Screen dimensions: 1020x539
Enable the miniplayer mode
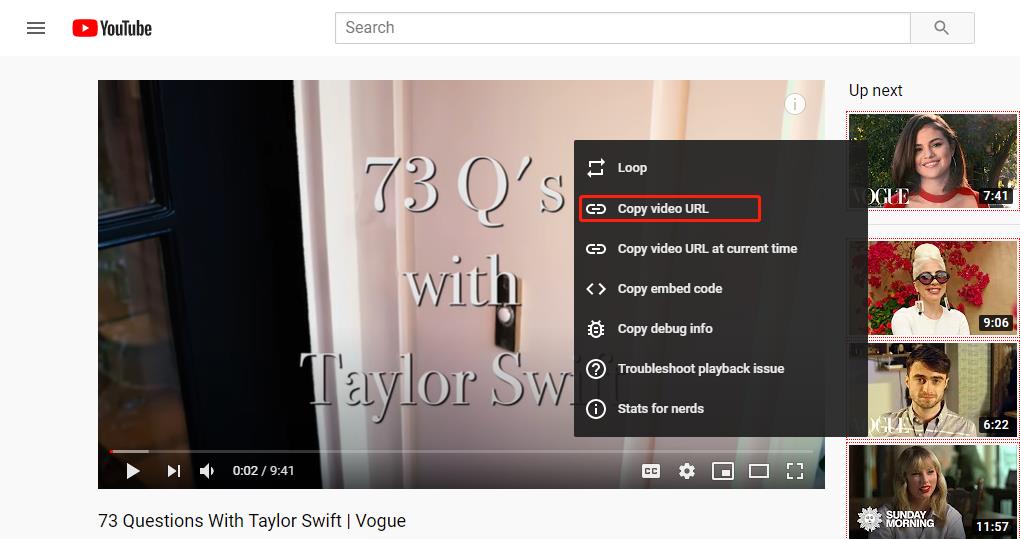[723, 471]
